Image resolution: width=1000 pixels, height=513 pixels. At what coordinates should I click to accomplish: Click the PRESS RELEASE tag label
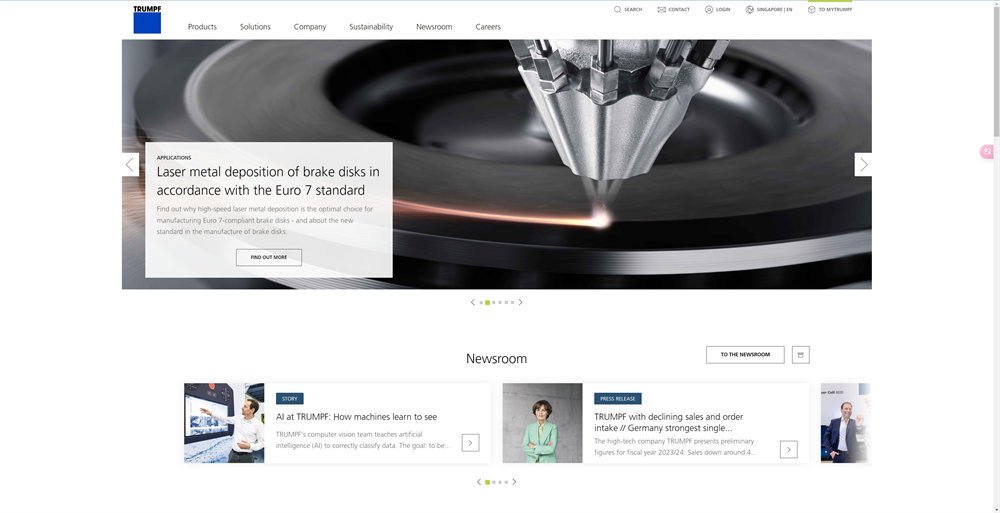(x=617, y=399)
